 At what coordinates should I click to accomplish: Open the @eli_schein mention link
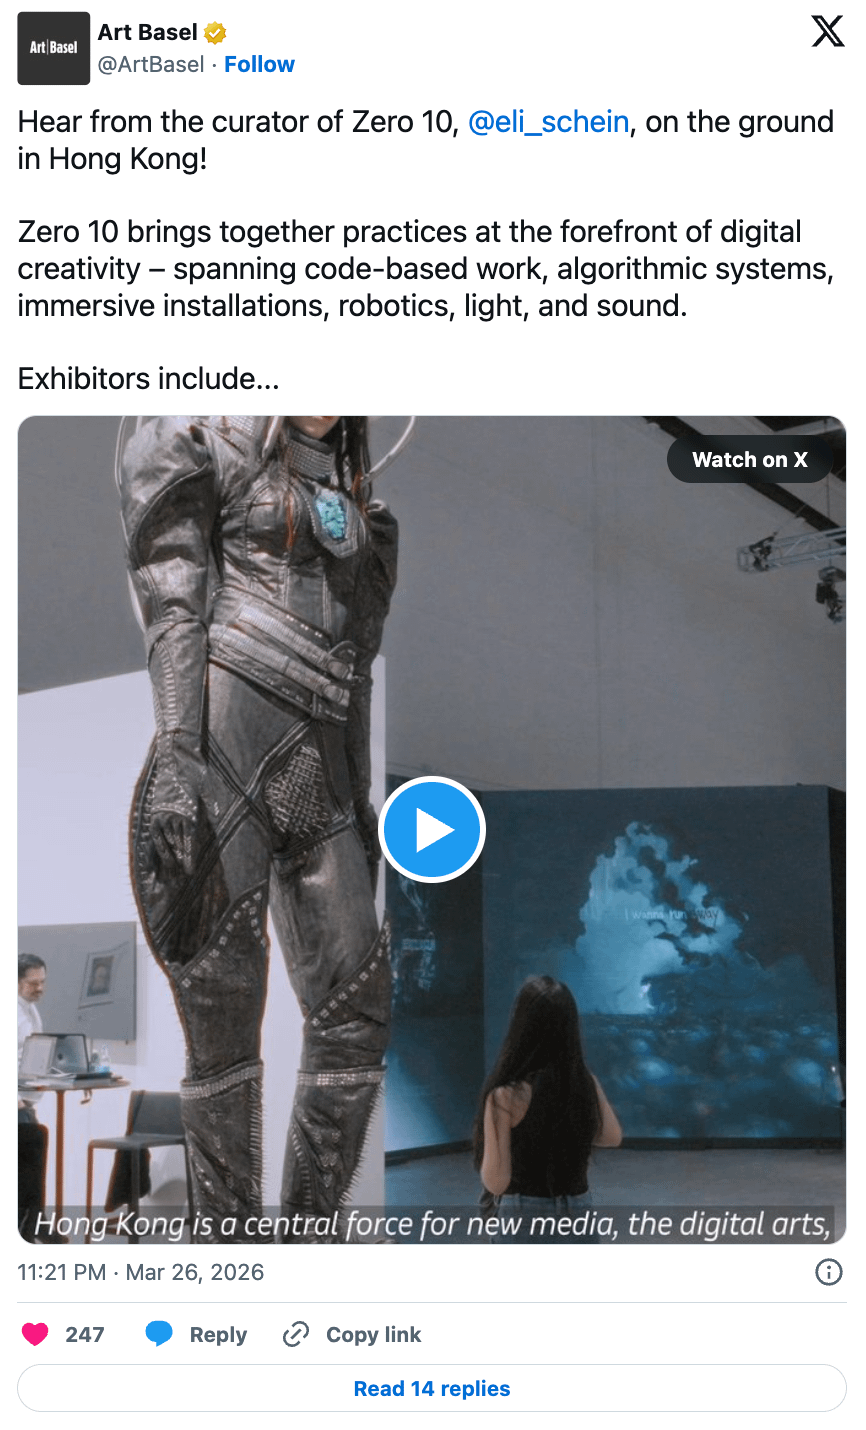(549, 122)
